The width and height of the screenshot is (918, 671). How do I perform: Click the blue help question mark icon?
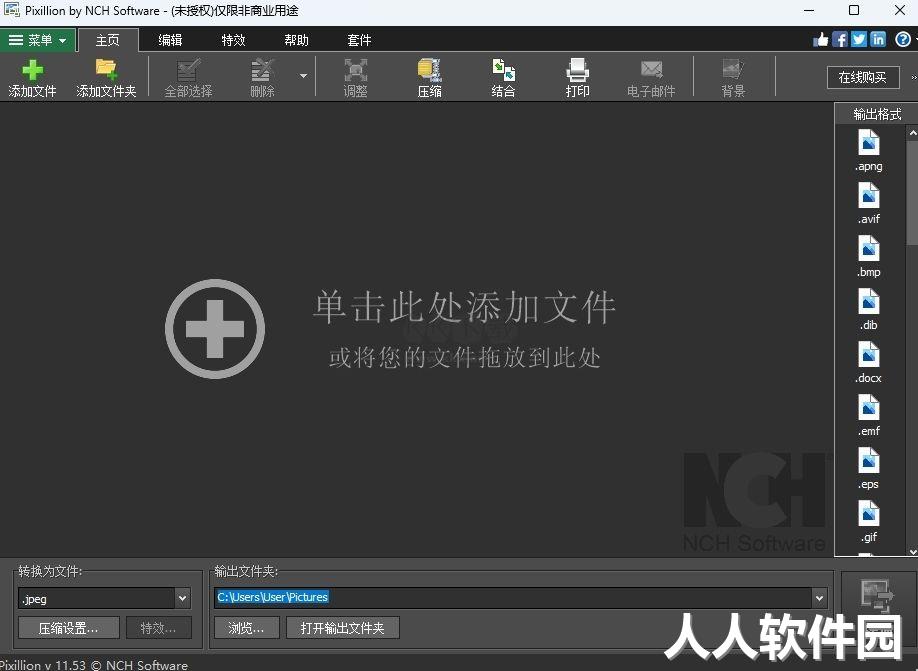903,39
